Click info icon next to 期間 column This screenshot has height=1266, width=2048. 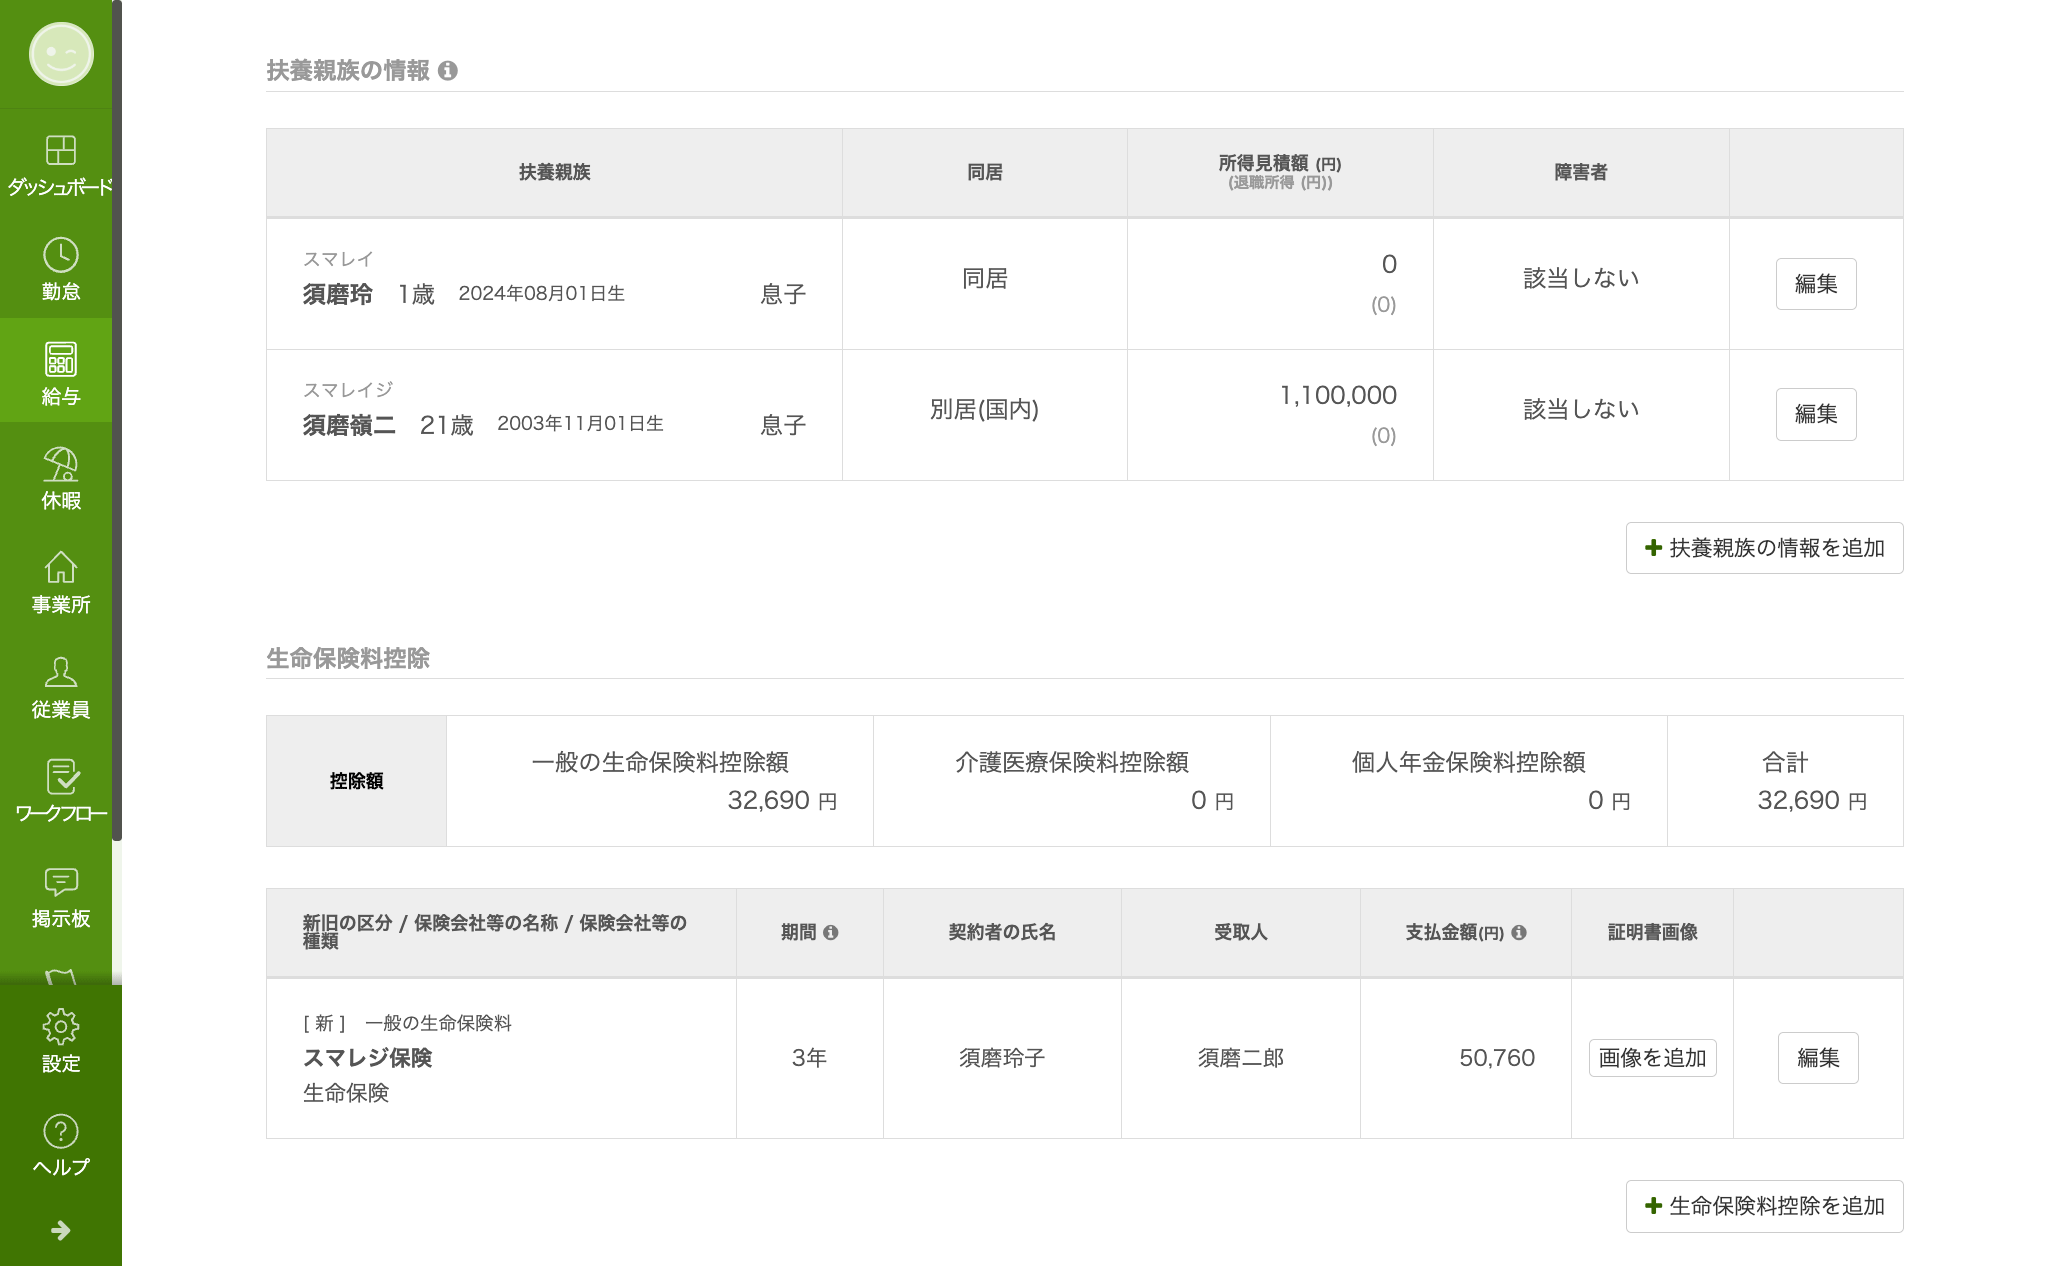tap(831, 932)
